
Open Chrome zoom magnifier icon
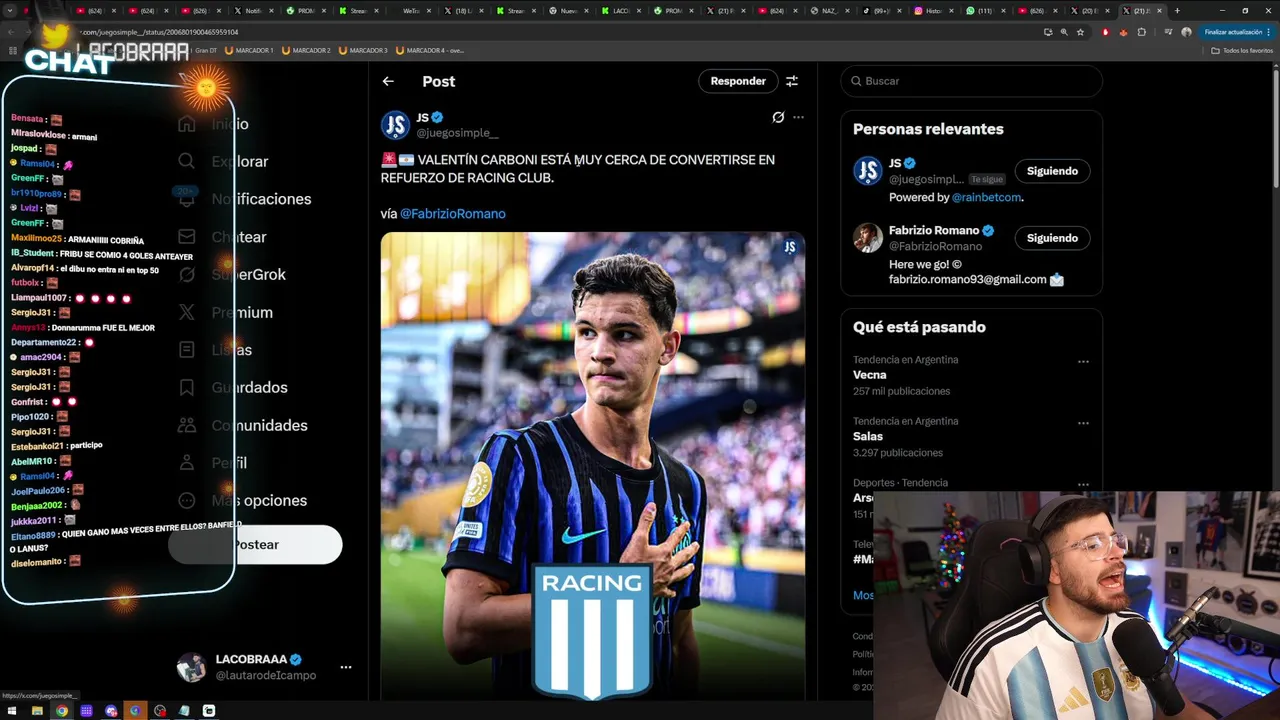click(x=1064, y=32)
